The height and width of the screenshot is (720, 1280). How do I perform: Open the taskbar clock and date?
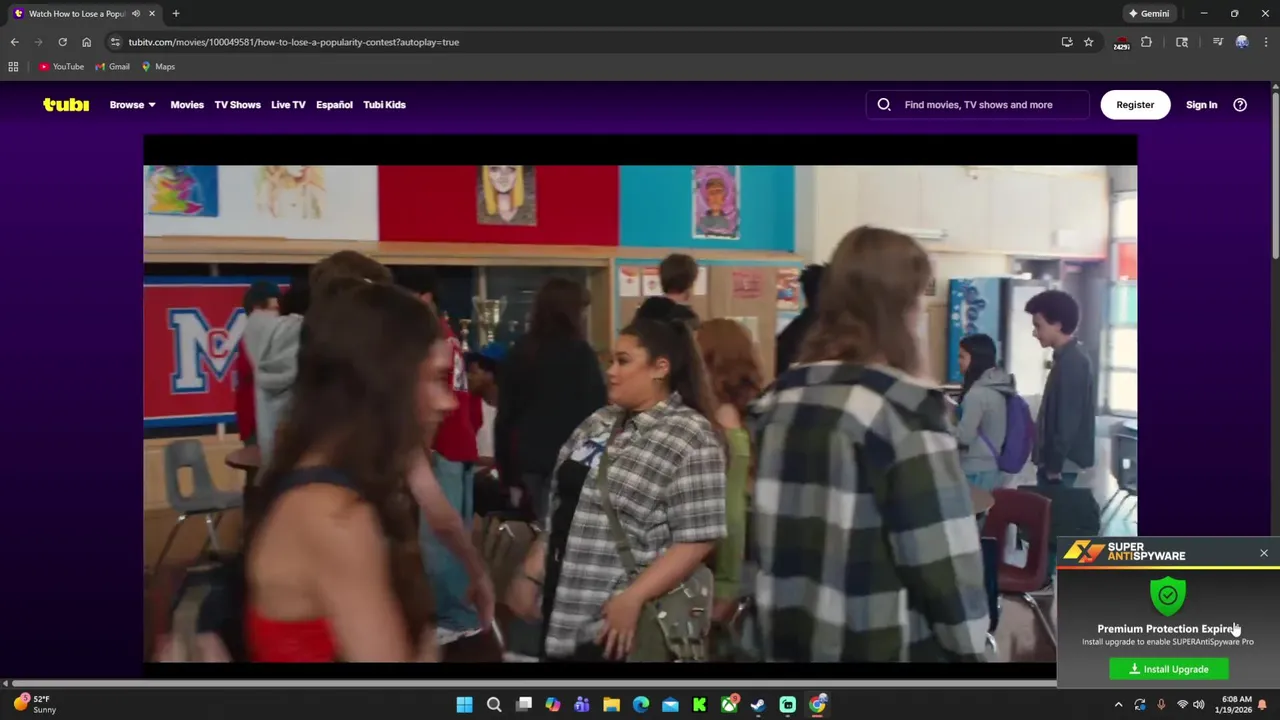pyautogui.click(x=1232, y=704)
